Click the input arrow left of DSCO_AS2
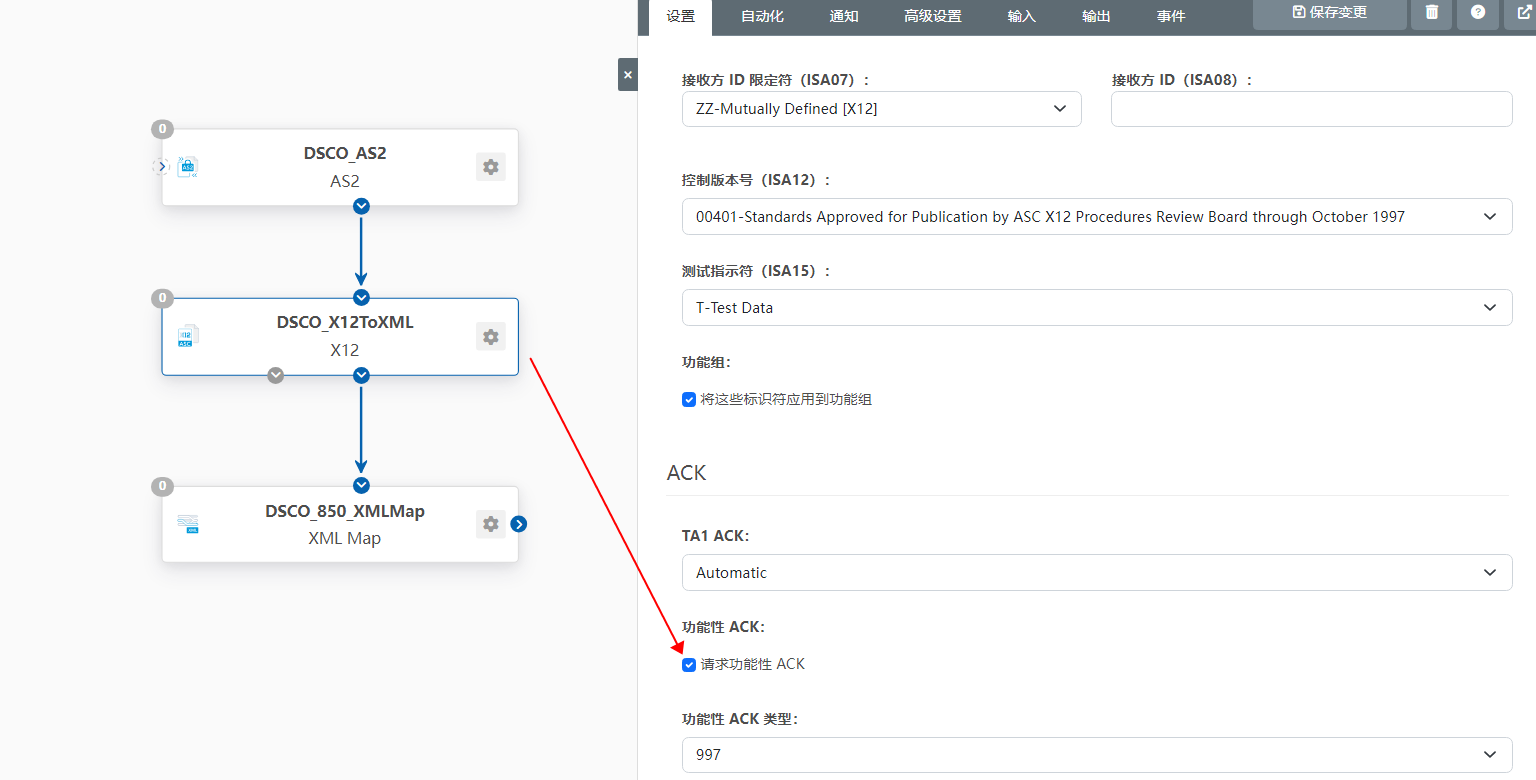The height and width of the screenshot is (780, 1536). [162, 166]
